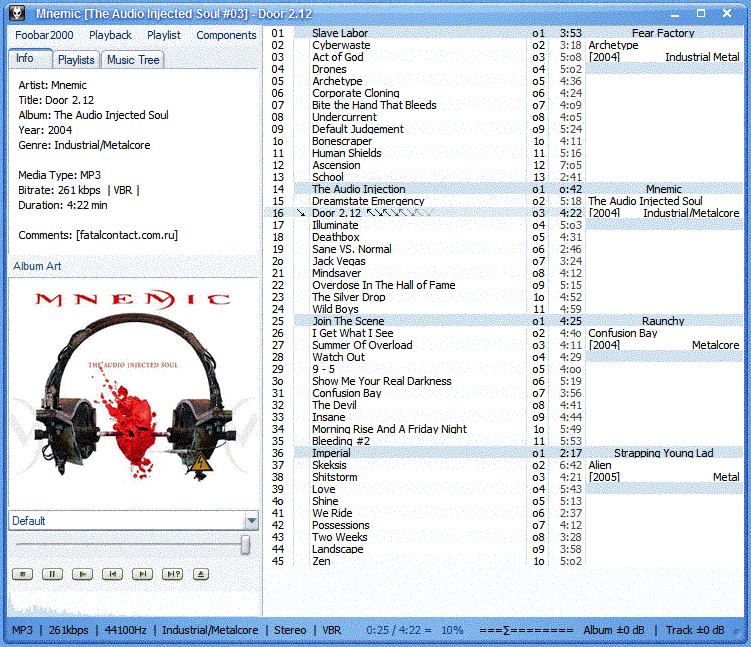Click the Mnemic artist header in playlist

click(663, 189)
